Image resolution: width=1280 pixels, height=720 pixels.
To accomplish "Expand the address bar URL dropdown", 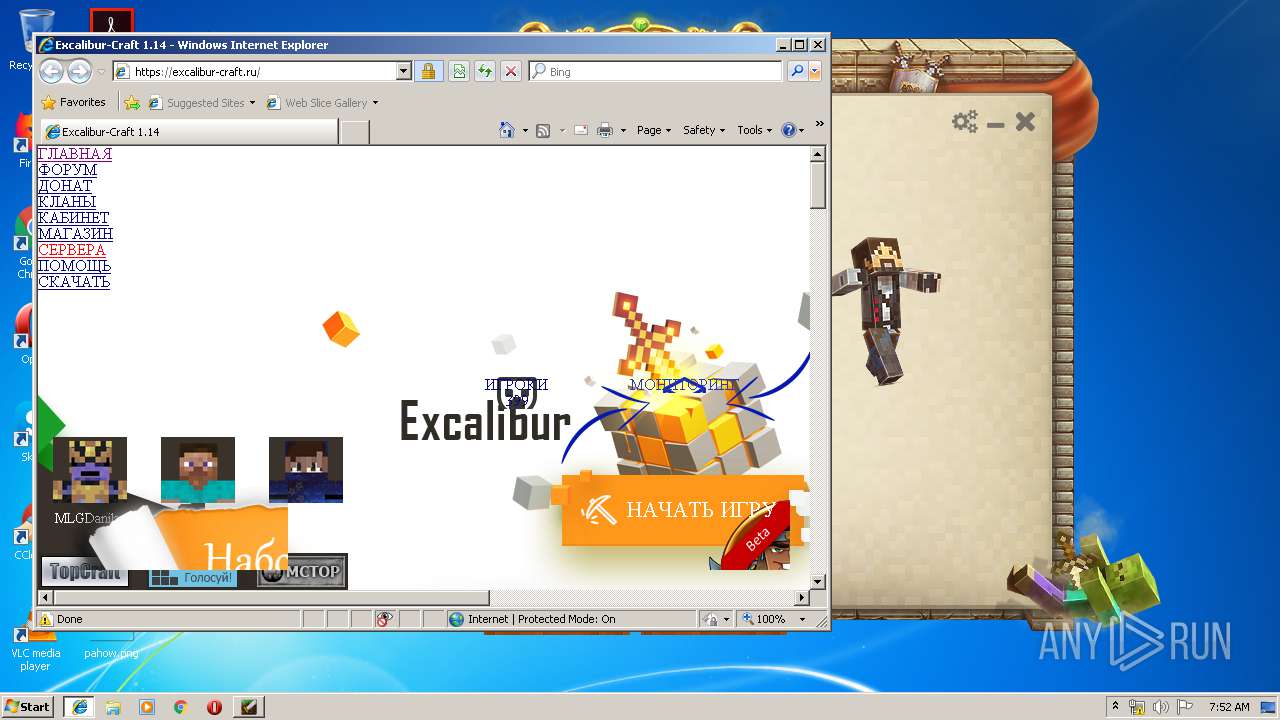I will coord(404,71).
